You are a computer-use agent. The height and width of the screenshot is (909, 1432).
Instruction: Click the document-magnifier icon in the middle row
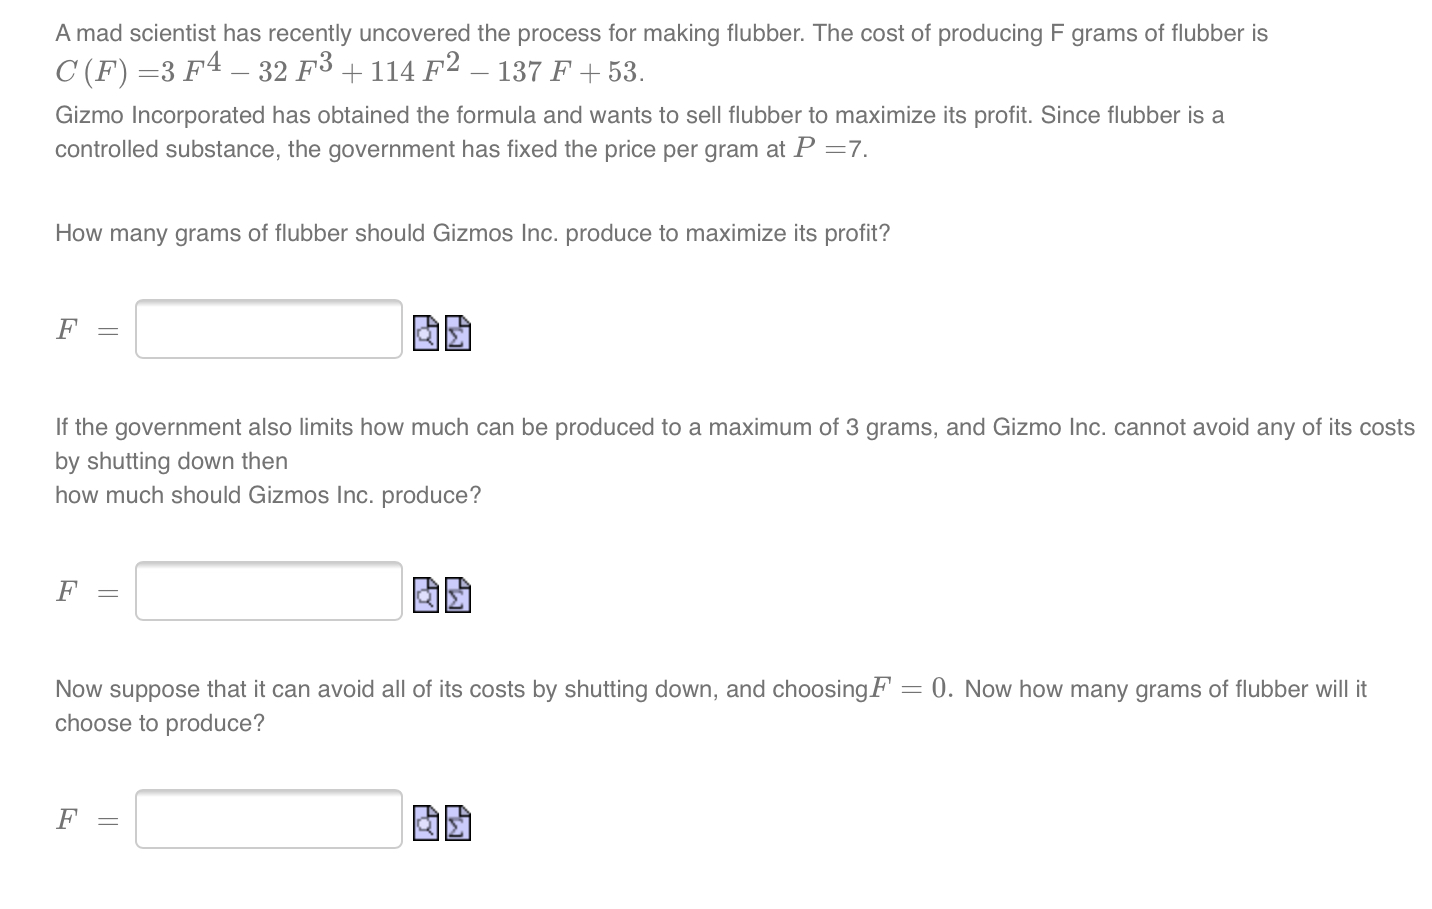point(424,596)
